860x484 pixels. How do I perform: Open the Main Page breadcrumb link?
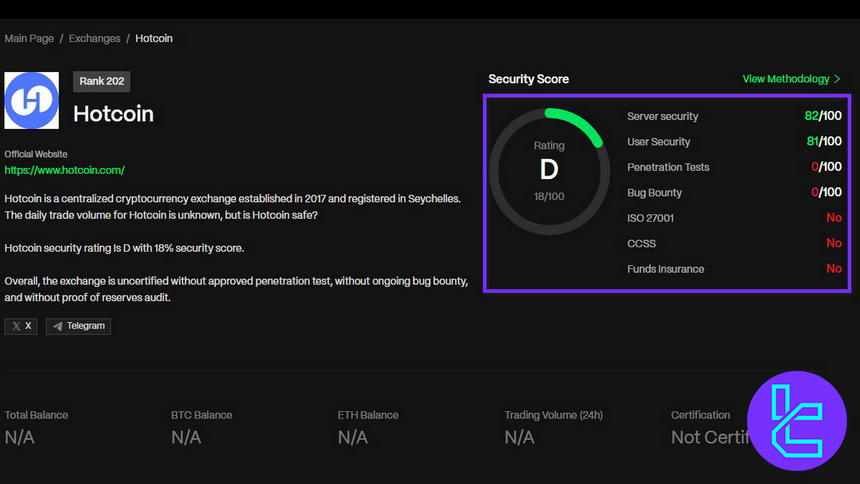[x=29, y=38]
